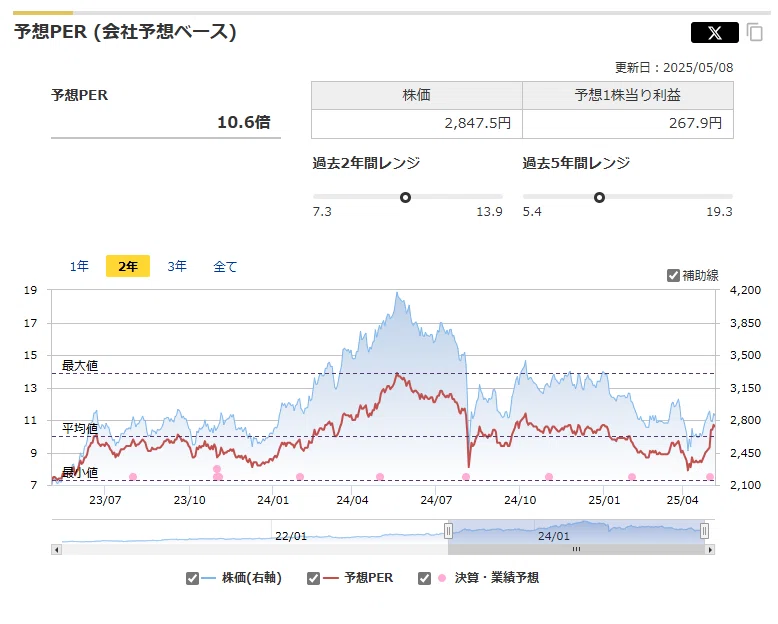Click pink earnings marker near 24/07
This screenshot has width=778, height=624.
click(x=466, y=477)
